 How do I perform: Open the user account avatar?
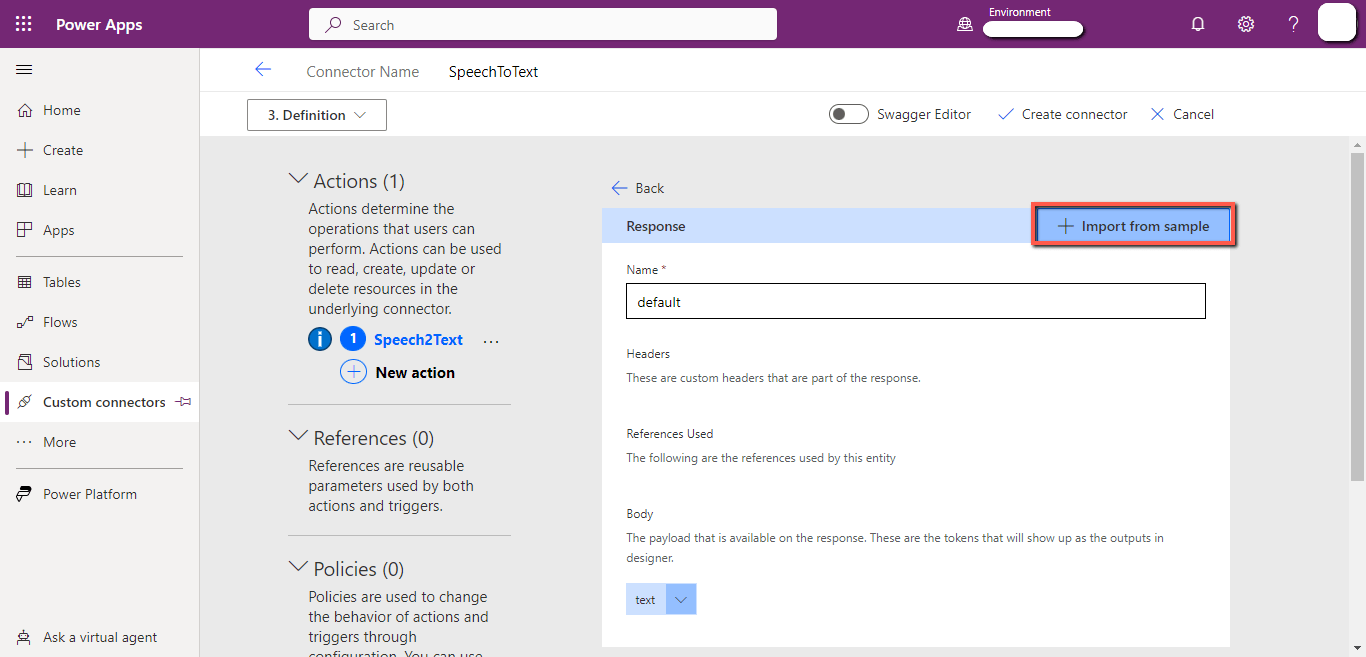[x=1337, y=22]
